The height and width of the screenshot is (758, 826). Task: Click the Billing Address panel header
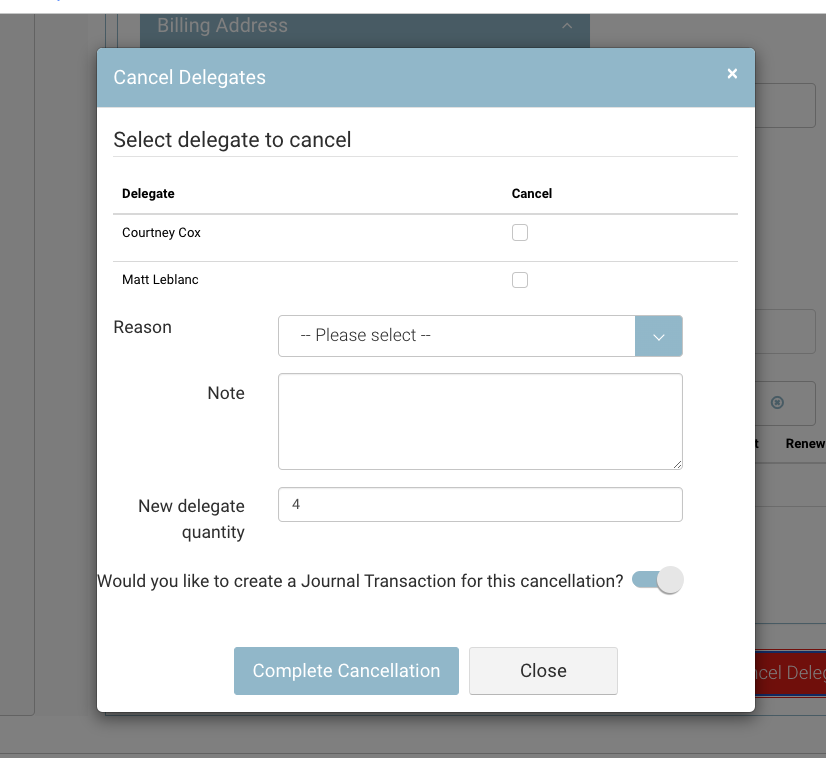300,26
